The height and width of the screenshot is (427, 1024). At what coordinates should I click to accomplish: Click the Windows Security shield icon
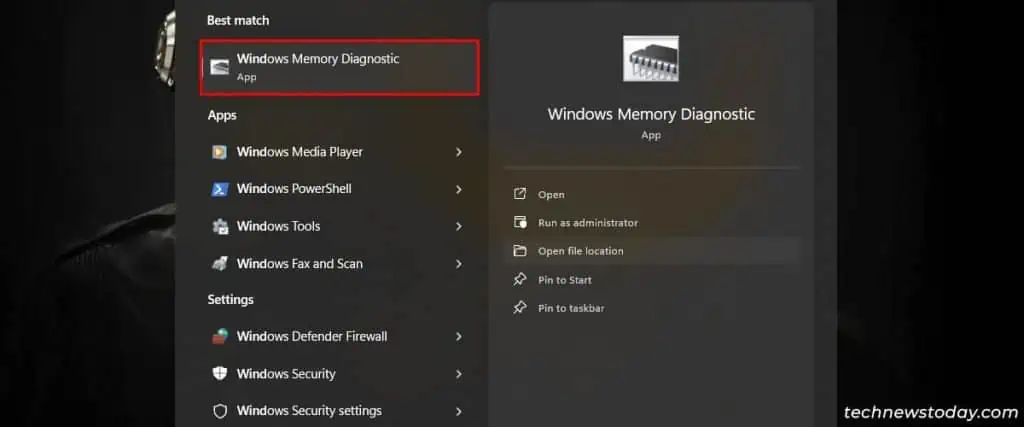(x=220, y=373)
